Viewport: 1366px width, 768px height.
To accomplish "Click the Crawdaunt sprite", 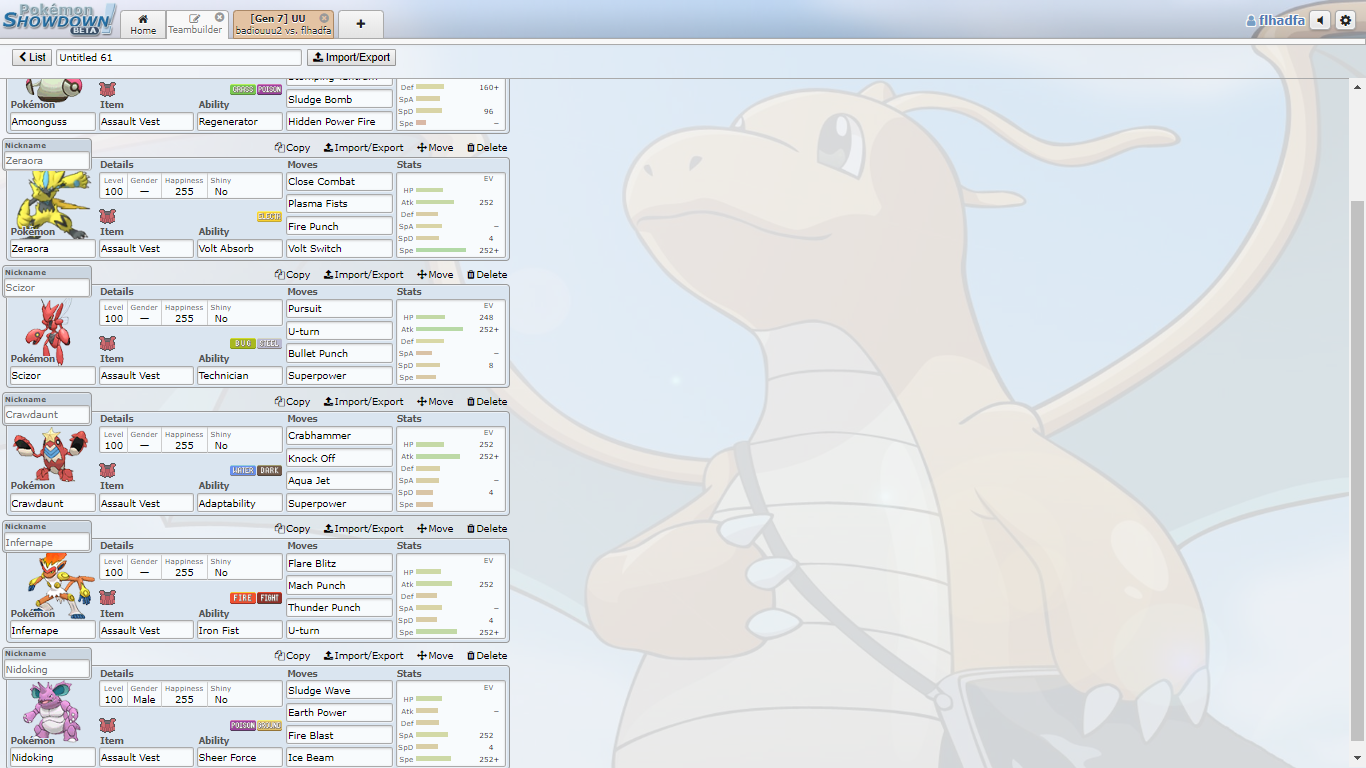I will [50, 455].
